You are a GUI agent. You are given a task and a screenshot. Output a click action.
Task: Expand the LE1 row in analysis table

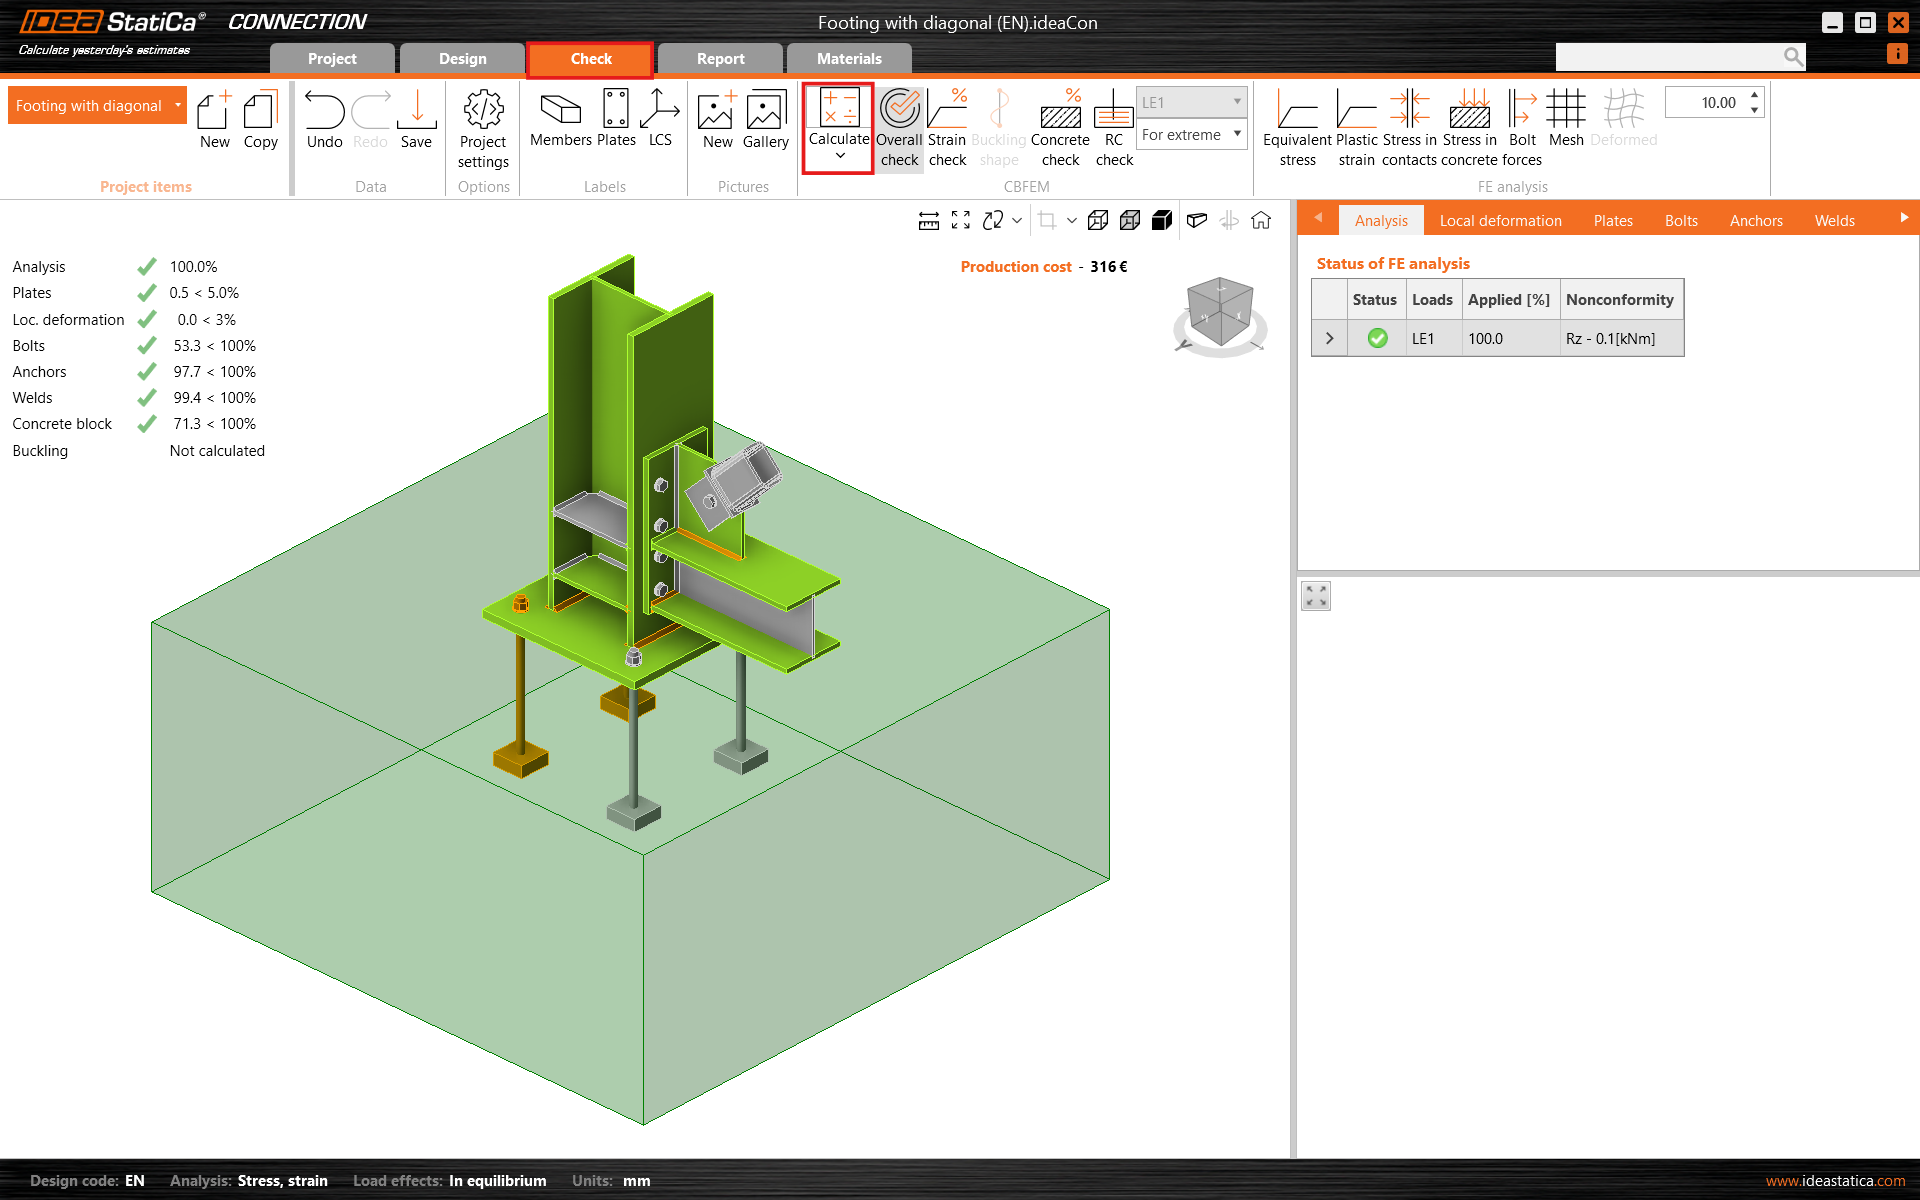point(1329,339)
